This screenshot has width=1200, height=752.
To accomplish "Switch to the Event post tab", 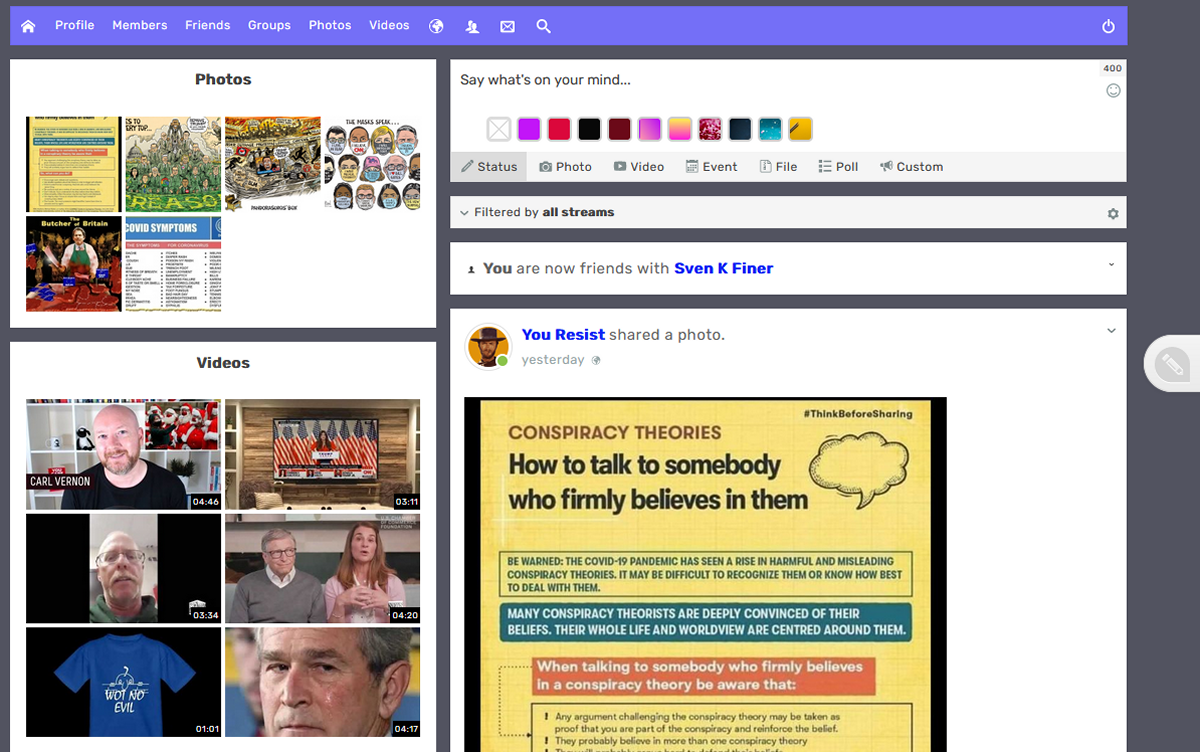I will (712, 167).
